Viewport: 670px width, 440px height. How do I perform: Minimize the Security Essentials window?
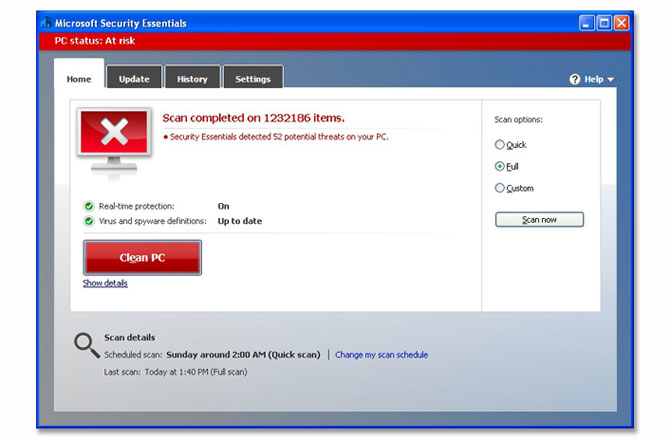click(587, 23)
